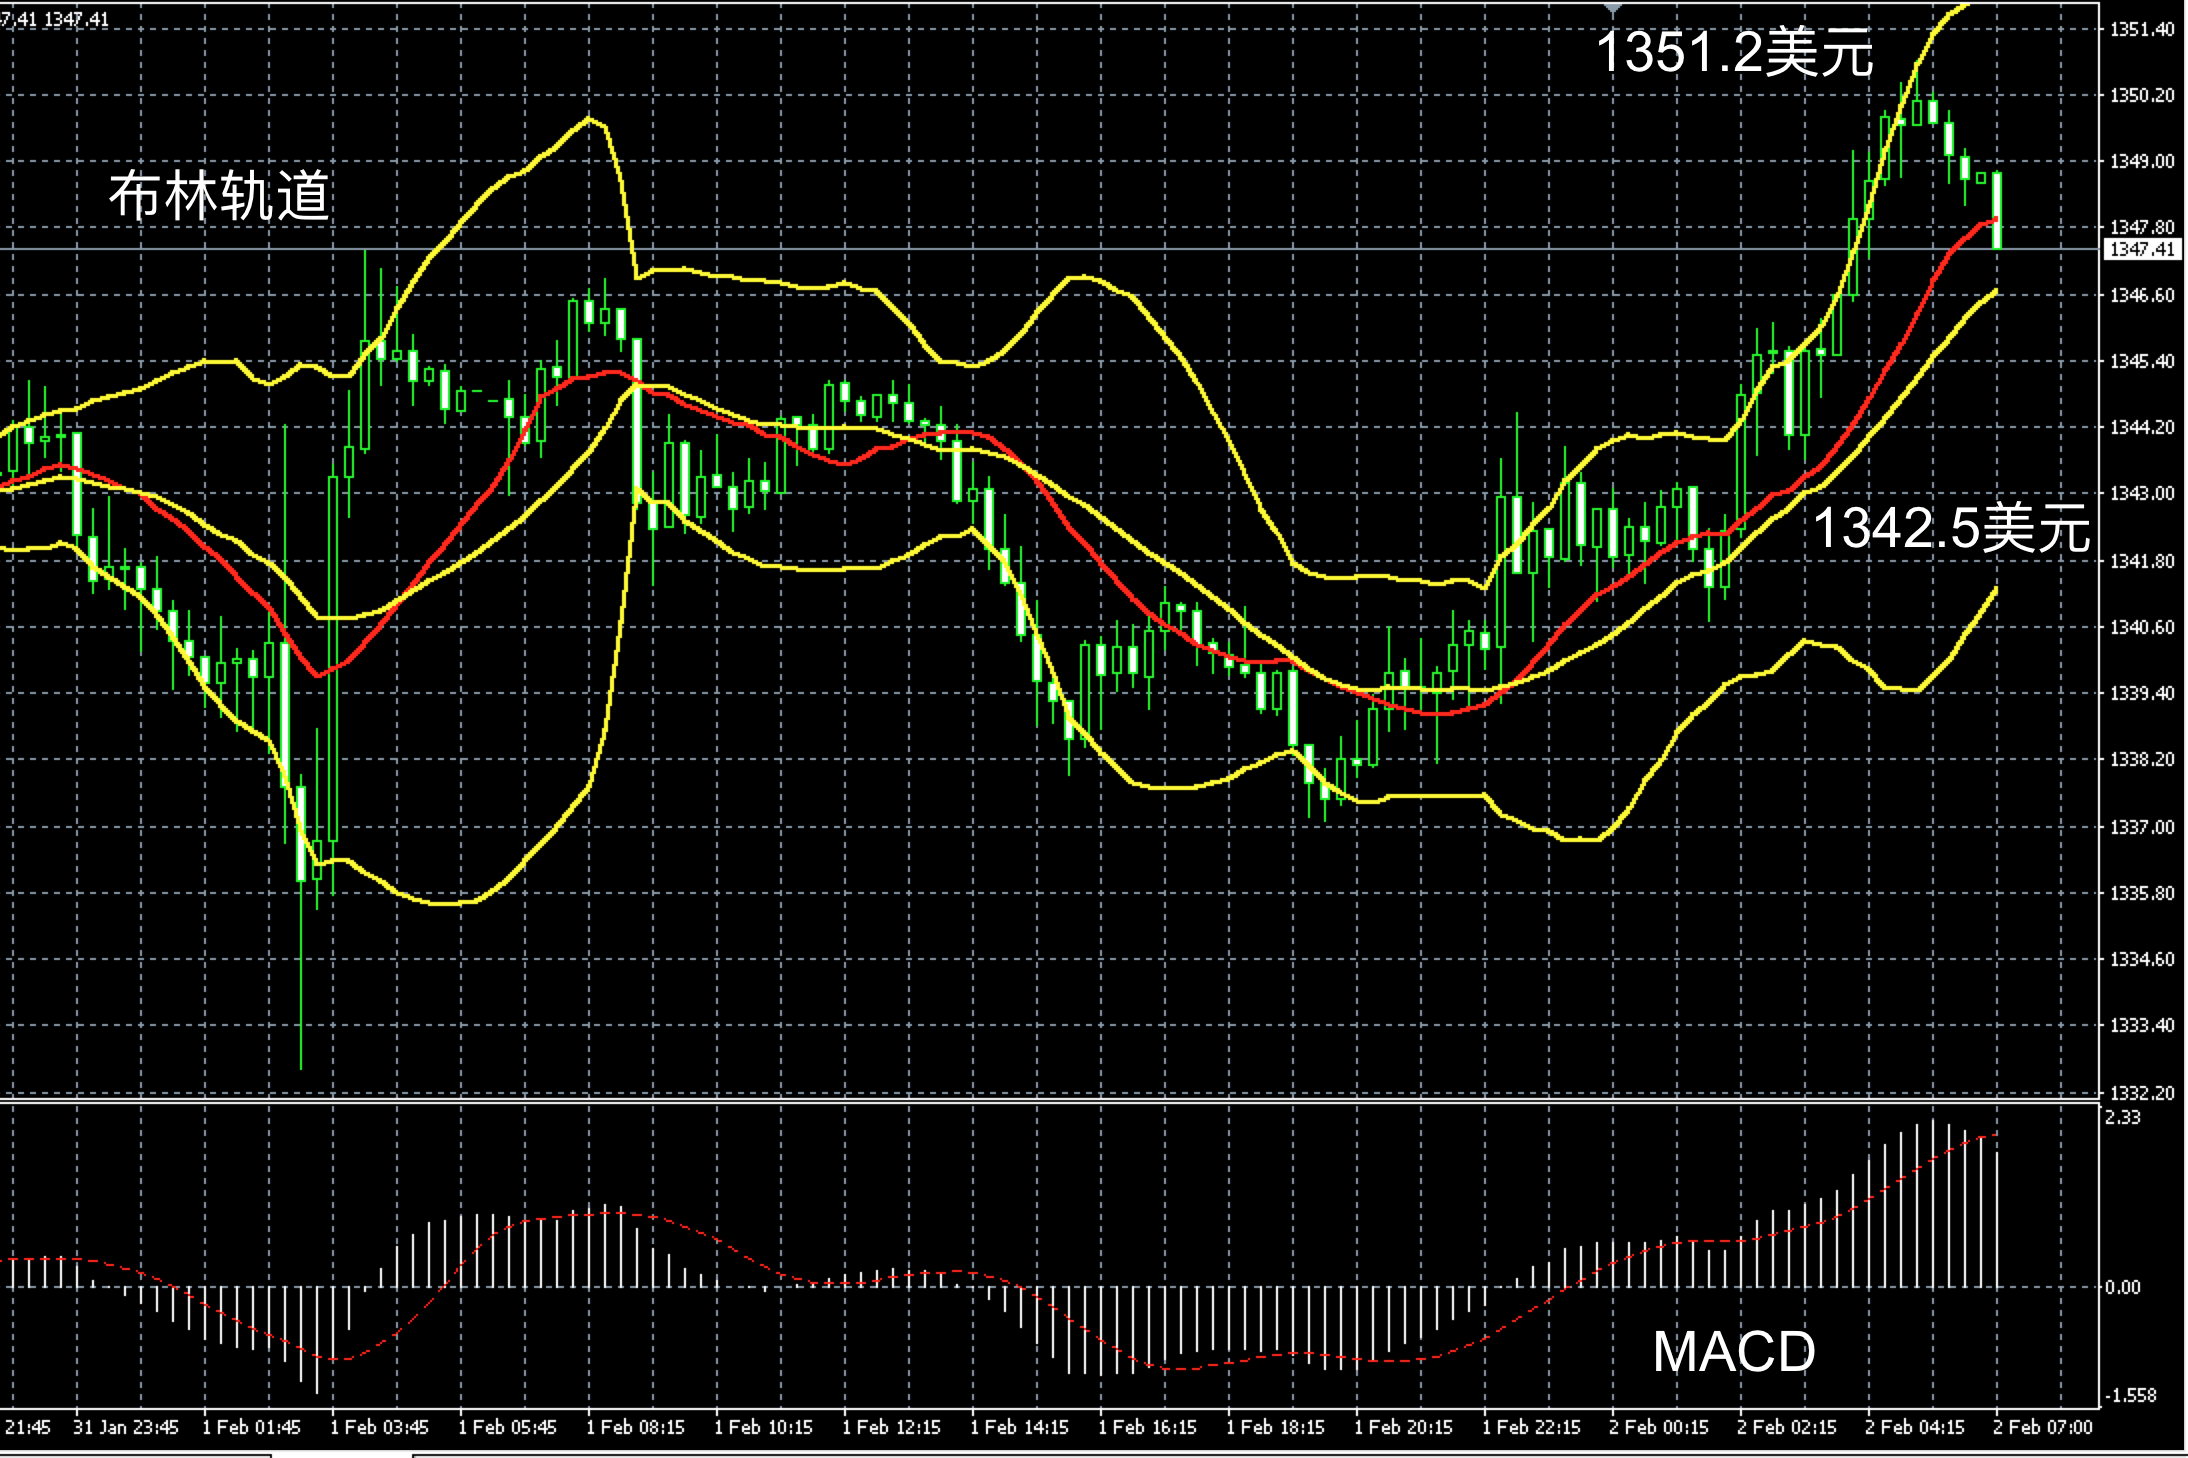The width and height of the screenshot is (2188, 1458).
Task: Click the 2 Feb 07:00 time label
Action: pos(2042,1427)
